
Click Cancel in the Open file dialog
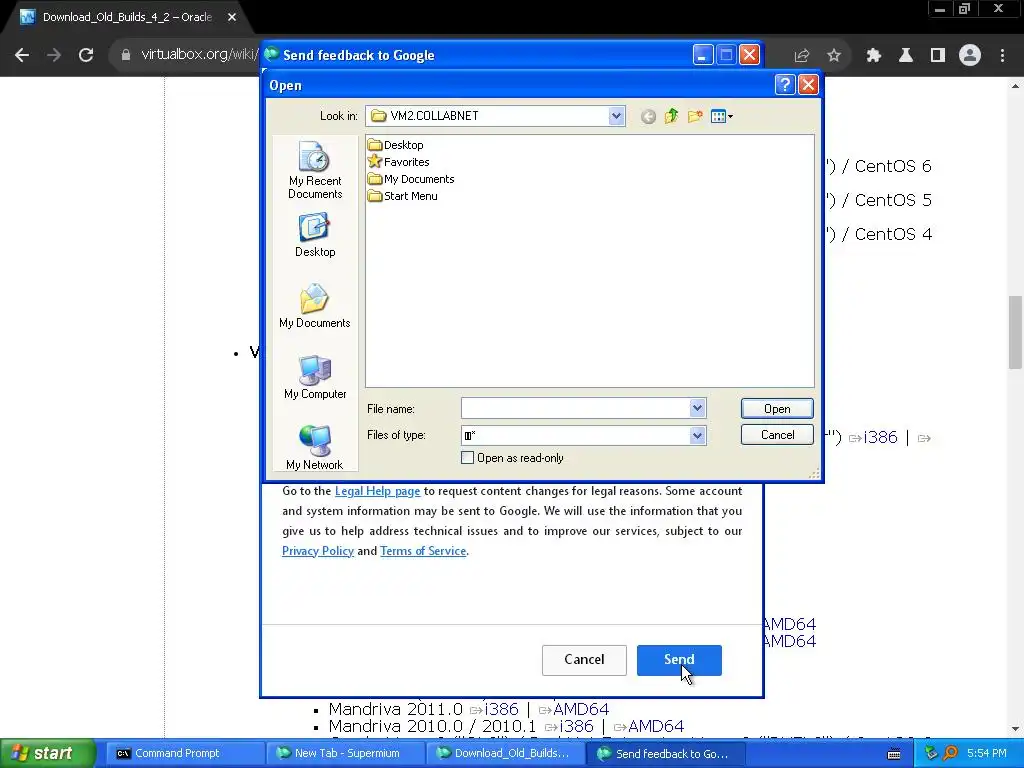[x=777, y=435]
